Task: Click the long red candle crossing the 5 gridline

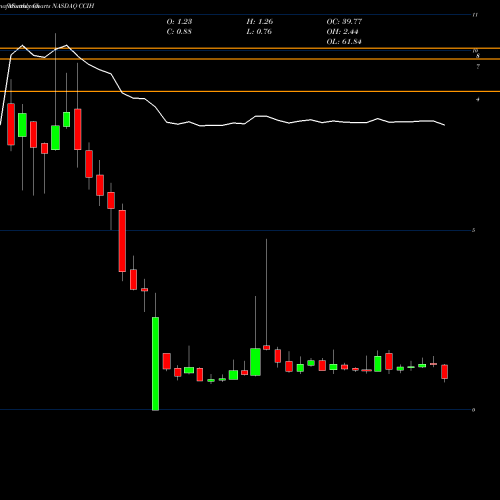Action: tap(122, 241)
